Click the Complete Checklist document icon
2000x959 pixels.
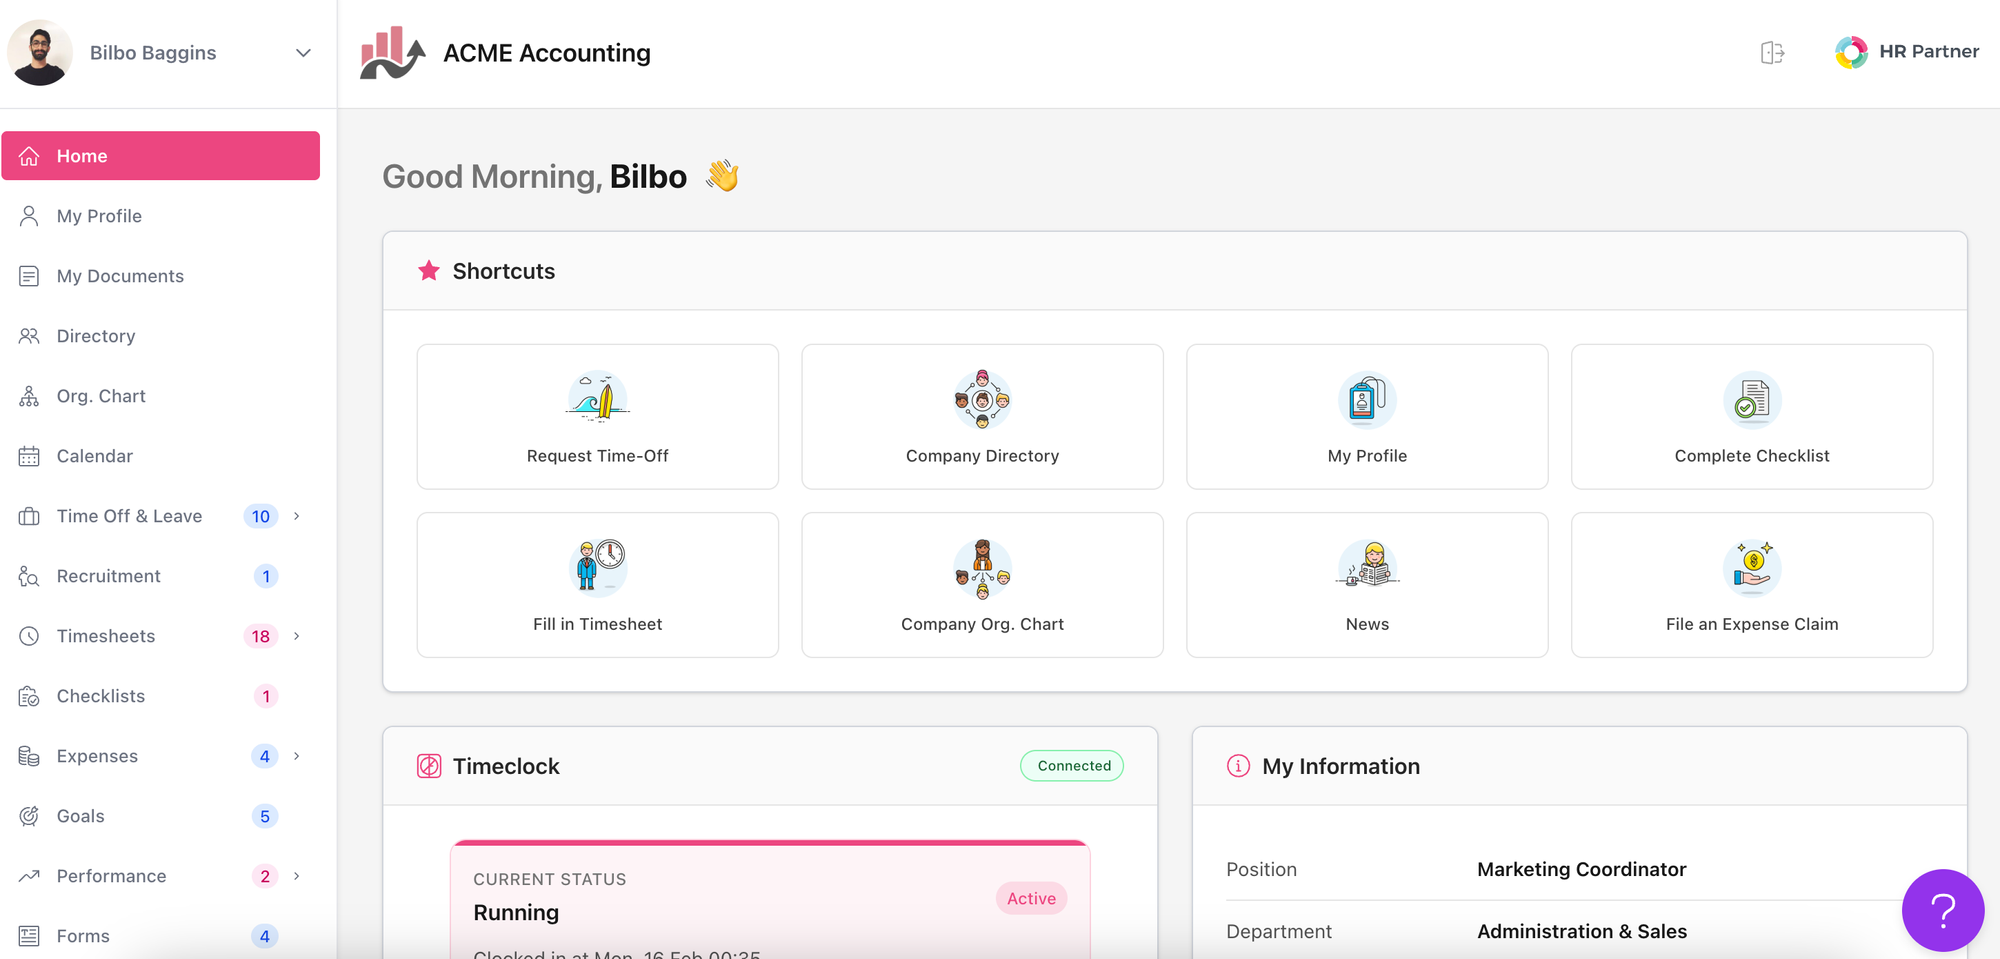(x=1751, y=399)
